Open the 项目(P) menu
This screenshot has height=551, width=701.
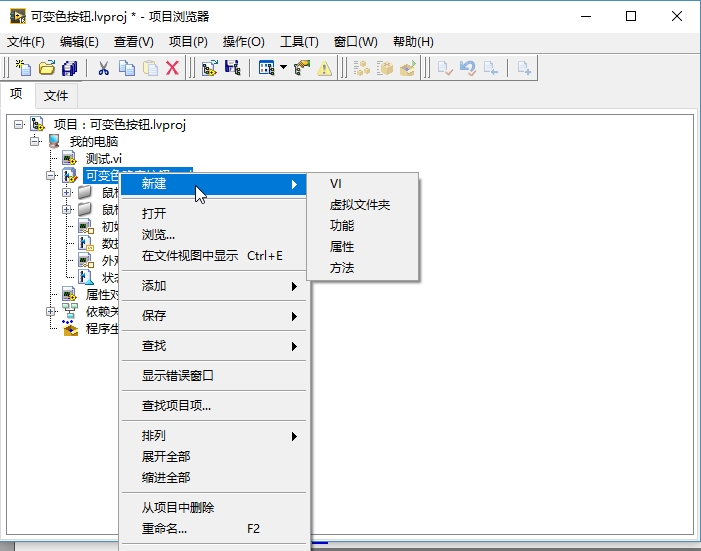tap(188, 42)
